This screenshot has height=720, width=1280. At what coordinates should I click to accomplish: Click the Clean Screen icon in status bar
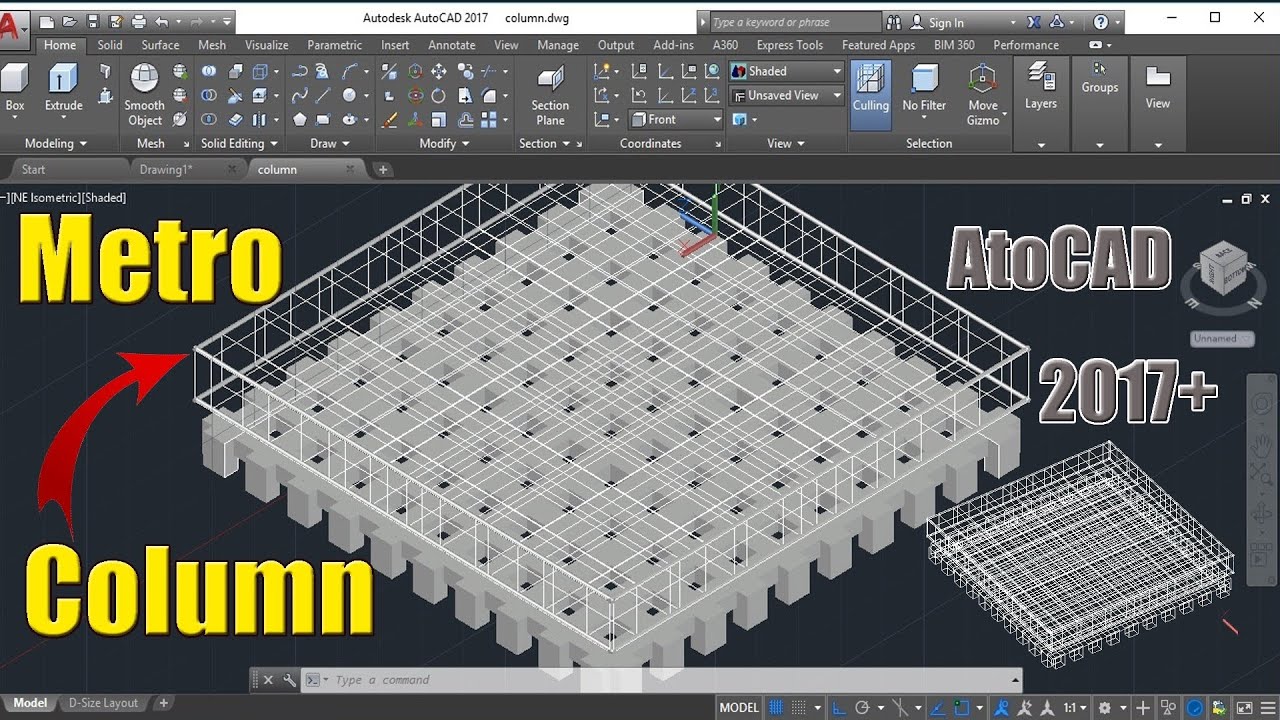pyautogui.click(x=1243, y=707)
